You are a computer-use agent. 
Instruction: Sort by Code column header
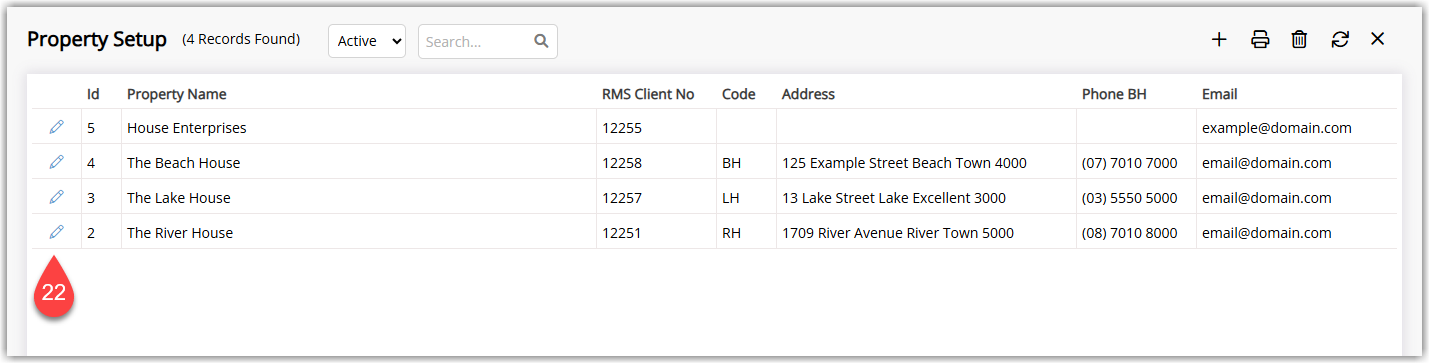(738, 94)
